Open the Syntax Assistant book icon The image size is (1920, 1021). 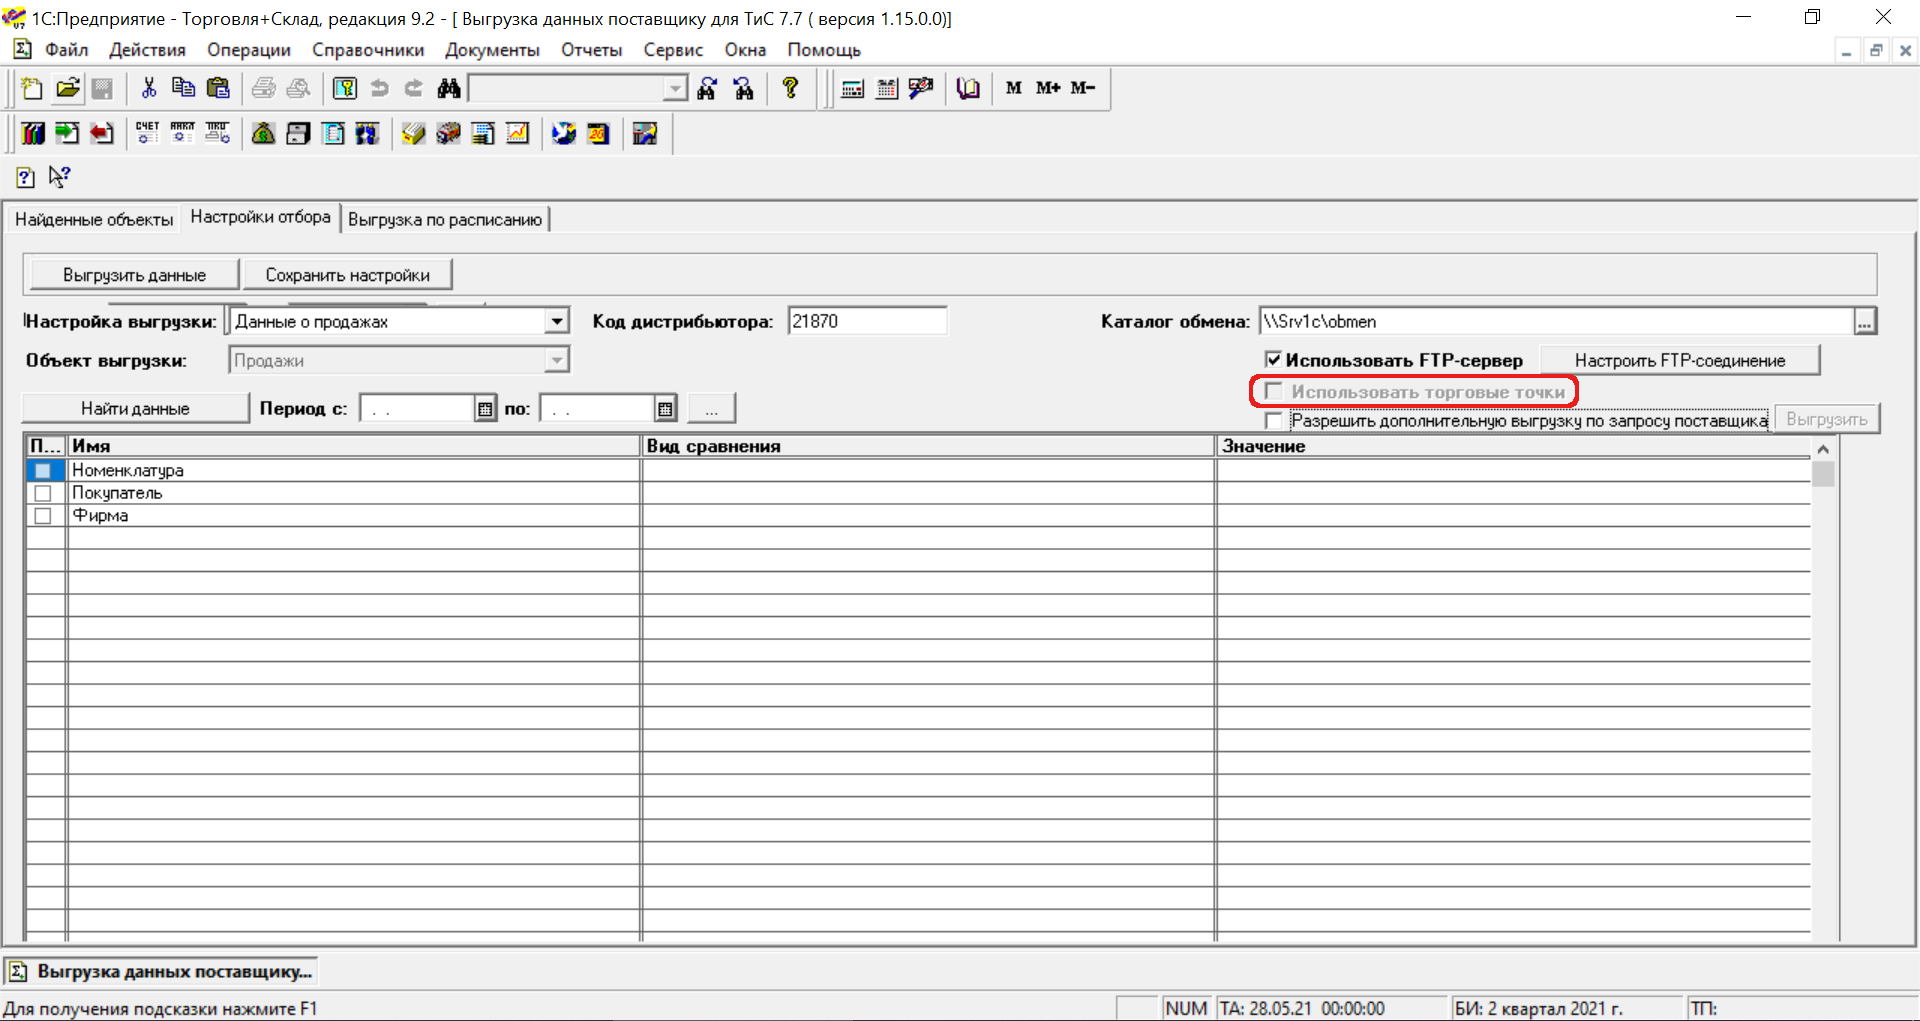(968, 88)
